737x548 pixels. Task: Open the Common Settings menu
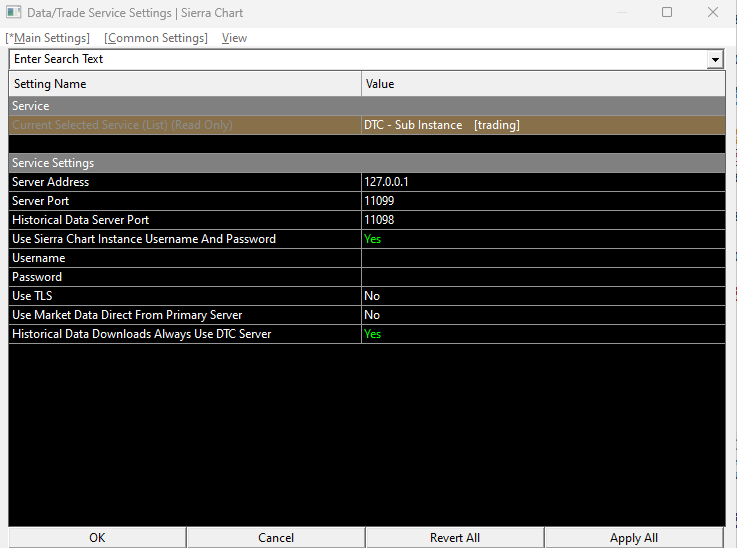[x=156, y=38]
